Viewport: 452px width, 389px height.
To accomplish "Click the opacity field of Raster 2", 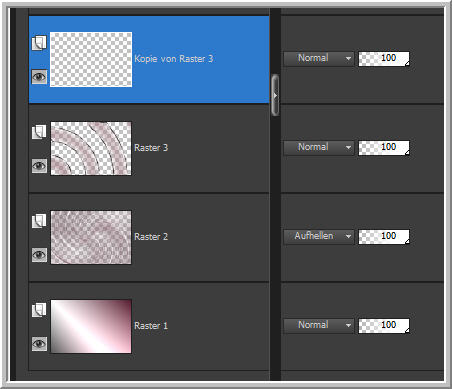I will click(x=384, y=237).
